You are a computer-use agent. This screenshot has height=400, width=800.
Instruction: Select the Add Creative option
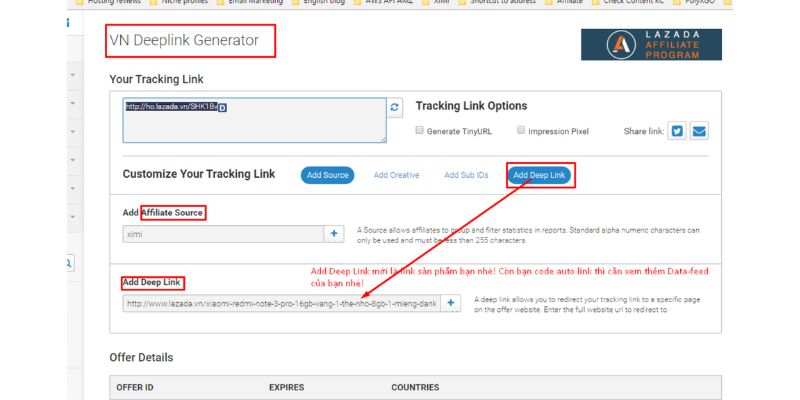click(x=396, y=175)
